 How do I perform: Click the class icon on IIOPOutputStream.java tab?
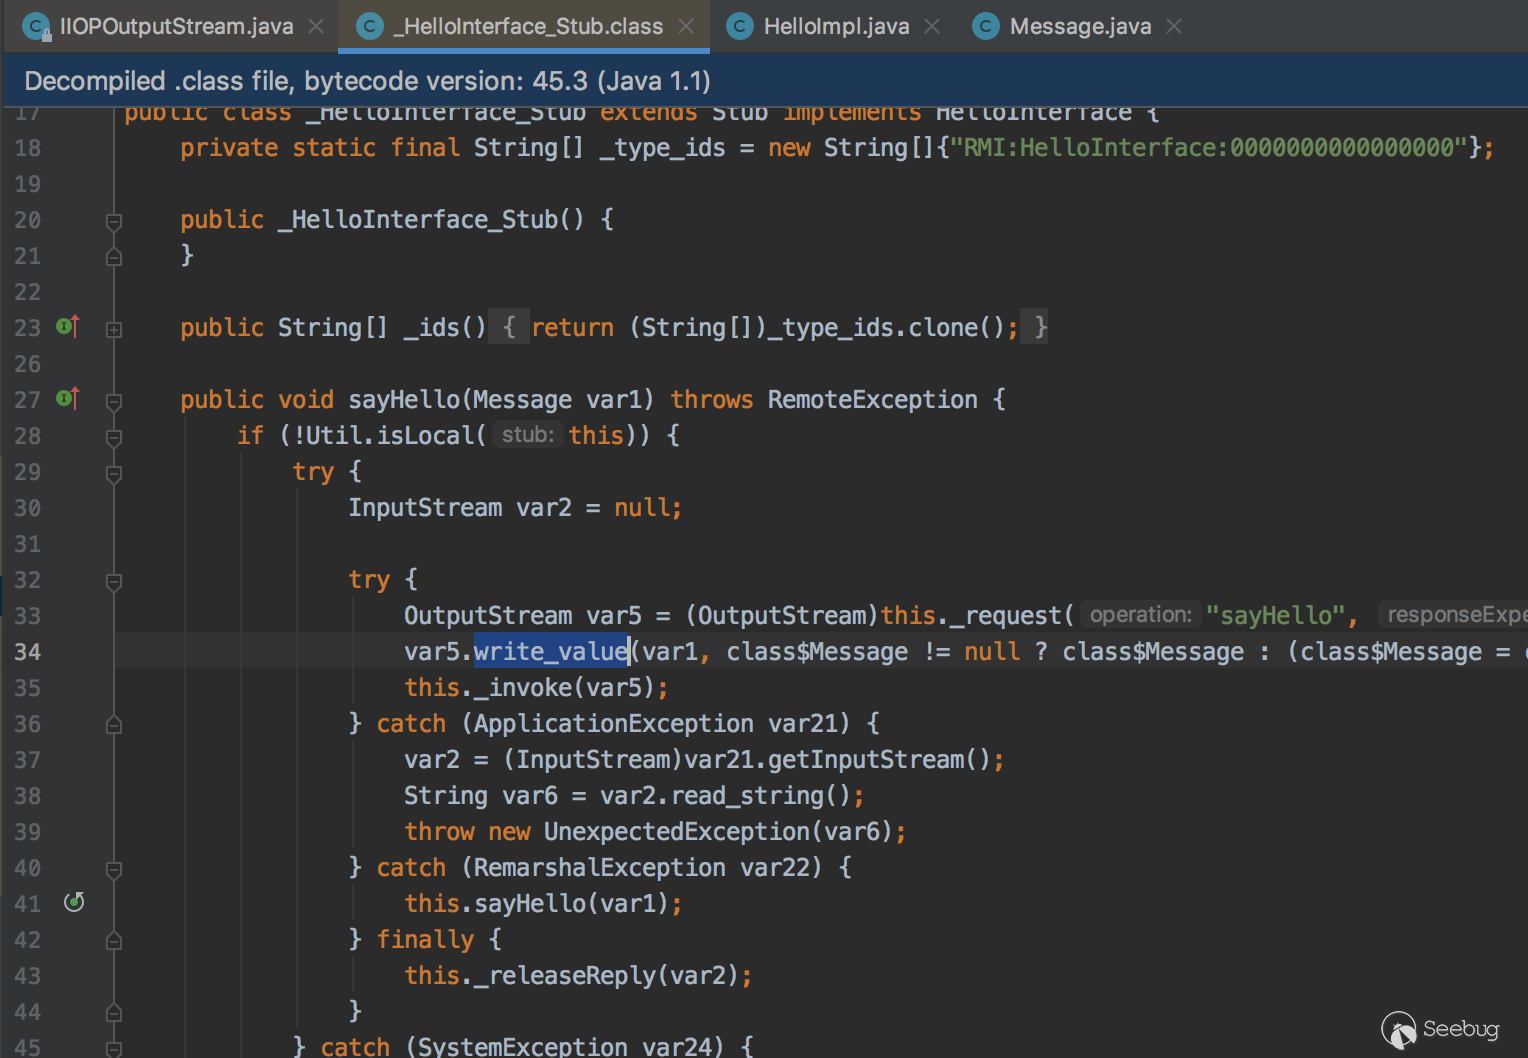pyautogui.click(x=36, y=27)
